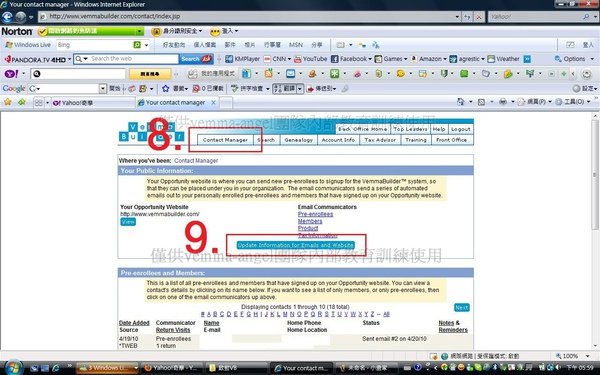Click the KMPlayer toolbar icon
The height and width of the screenshot is (375, 600).
click(243, 59)
